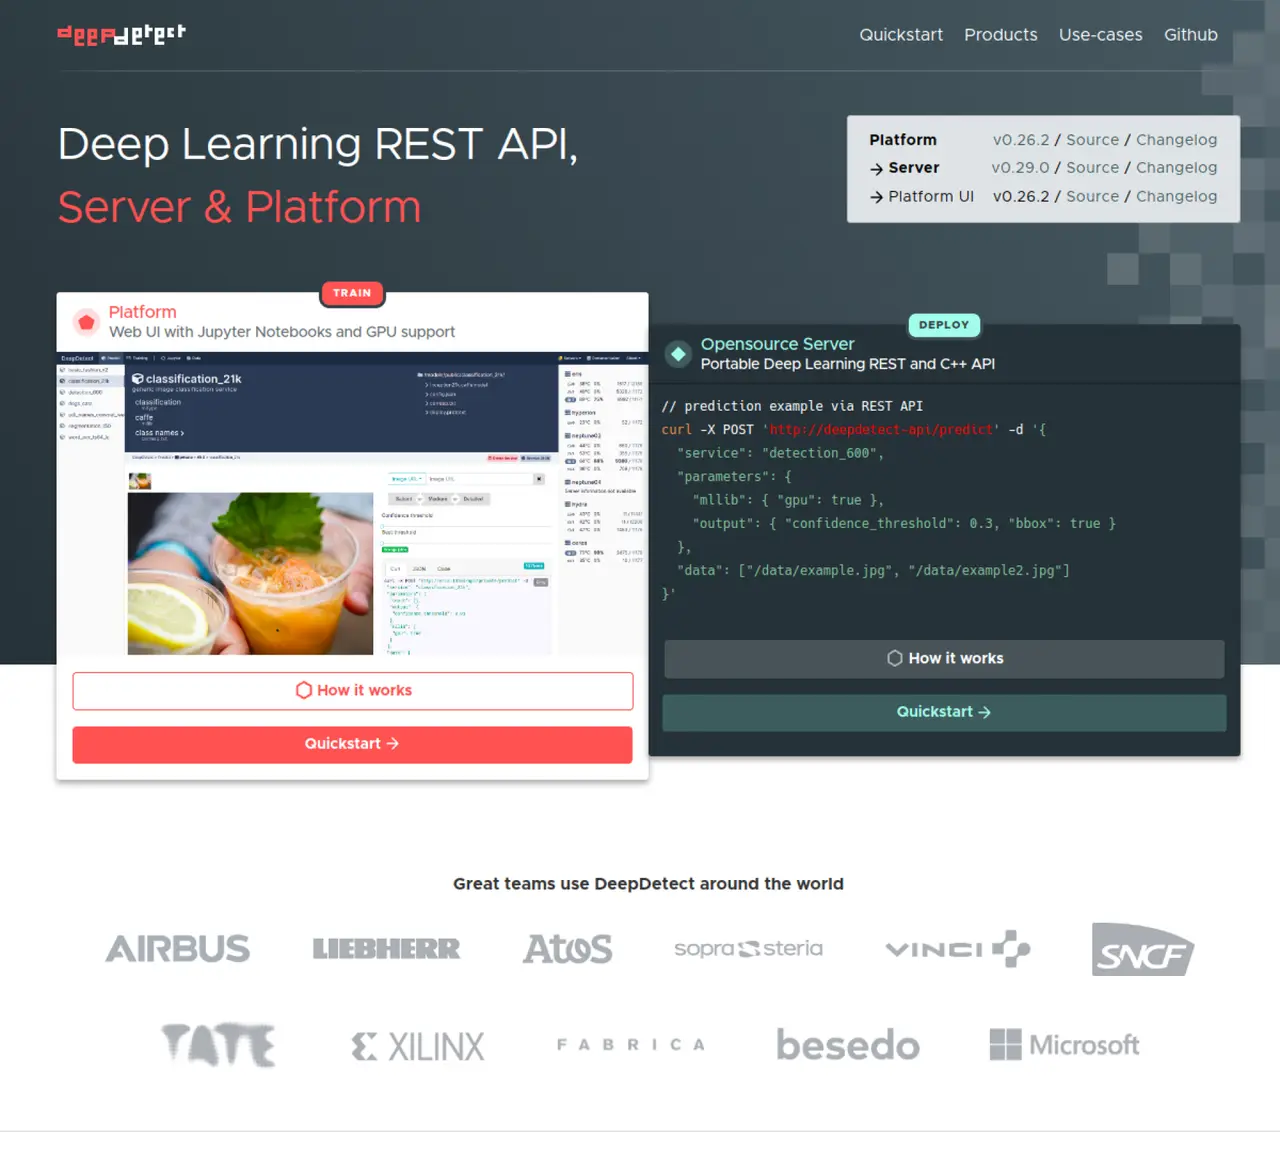Click the Tate logo
The height and width of the screenshot is (1152, 1280).
(x=219, y=1045)
